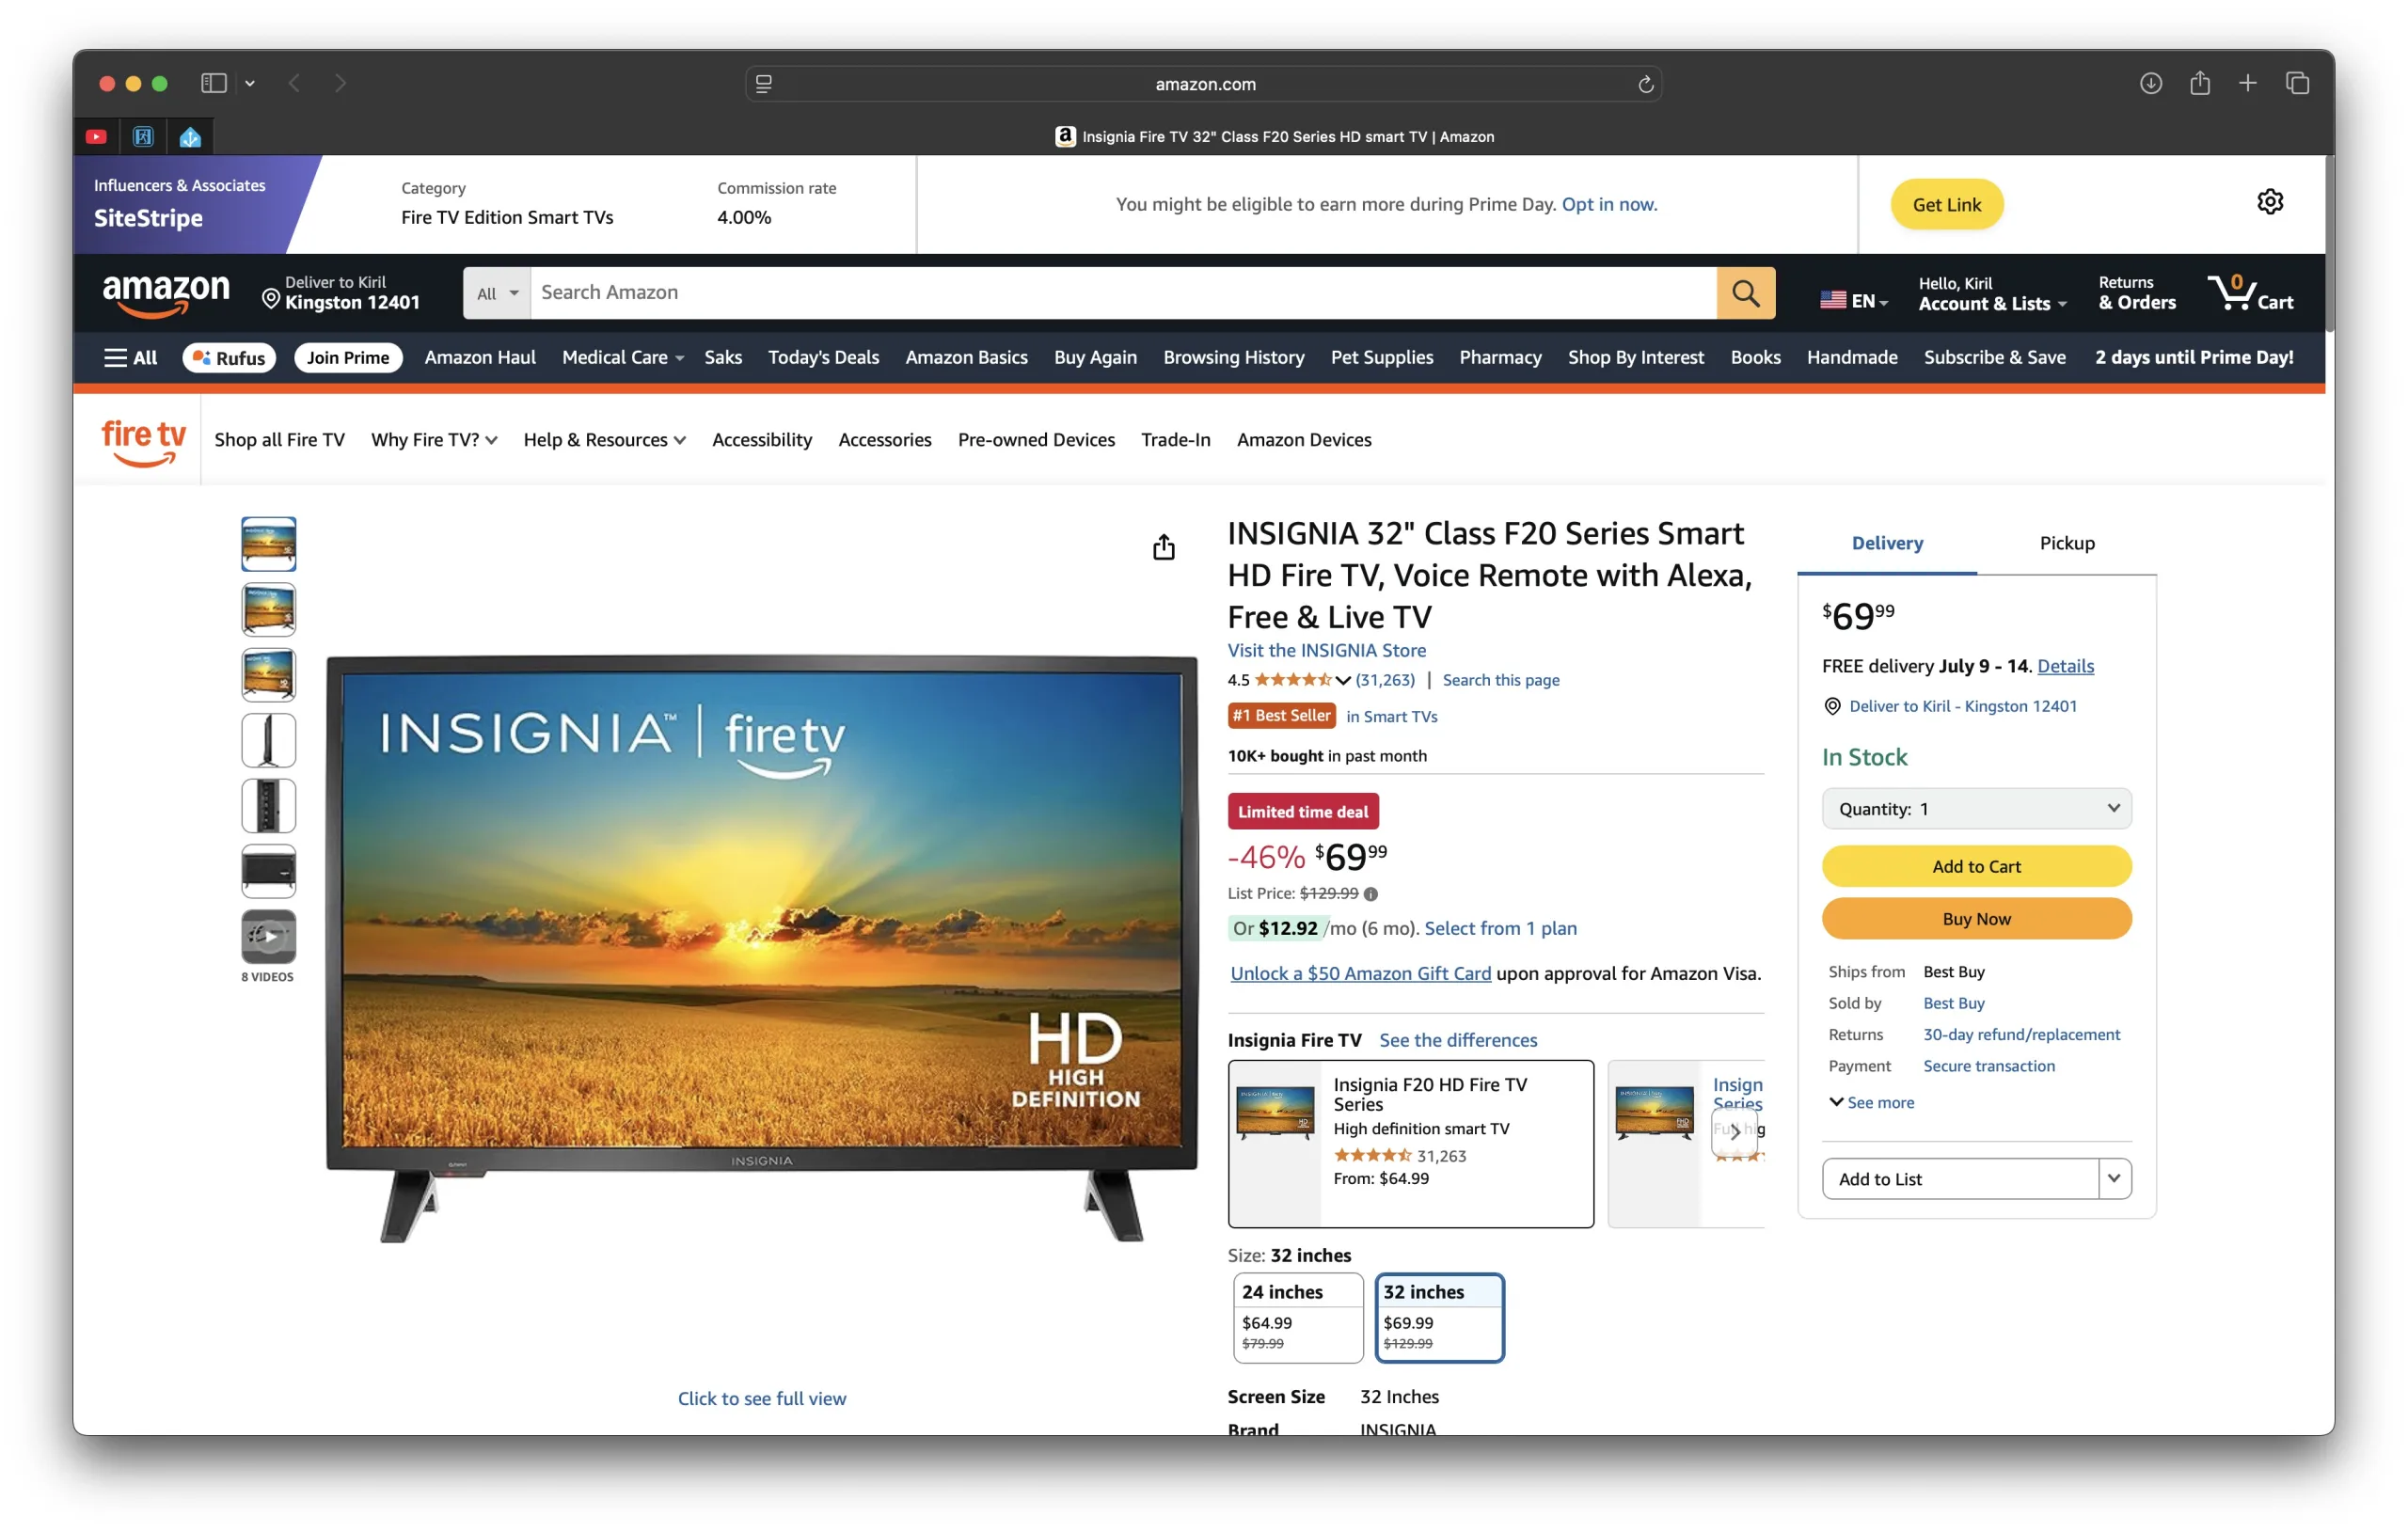Image resolution: width=2408 pixels, height=1532 pixels.
Task: Expand the Help & Resources menu
Action: pyautogui.click(x=604, y=440)
